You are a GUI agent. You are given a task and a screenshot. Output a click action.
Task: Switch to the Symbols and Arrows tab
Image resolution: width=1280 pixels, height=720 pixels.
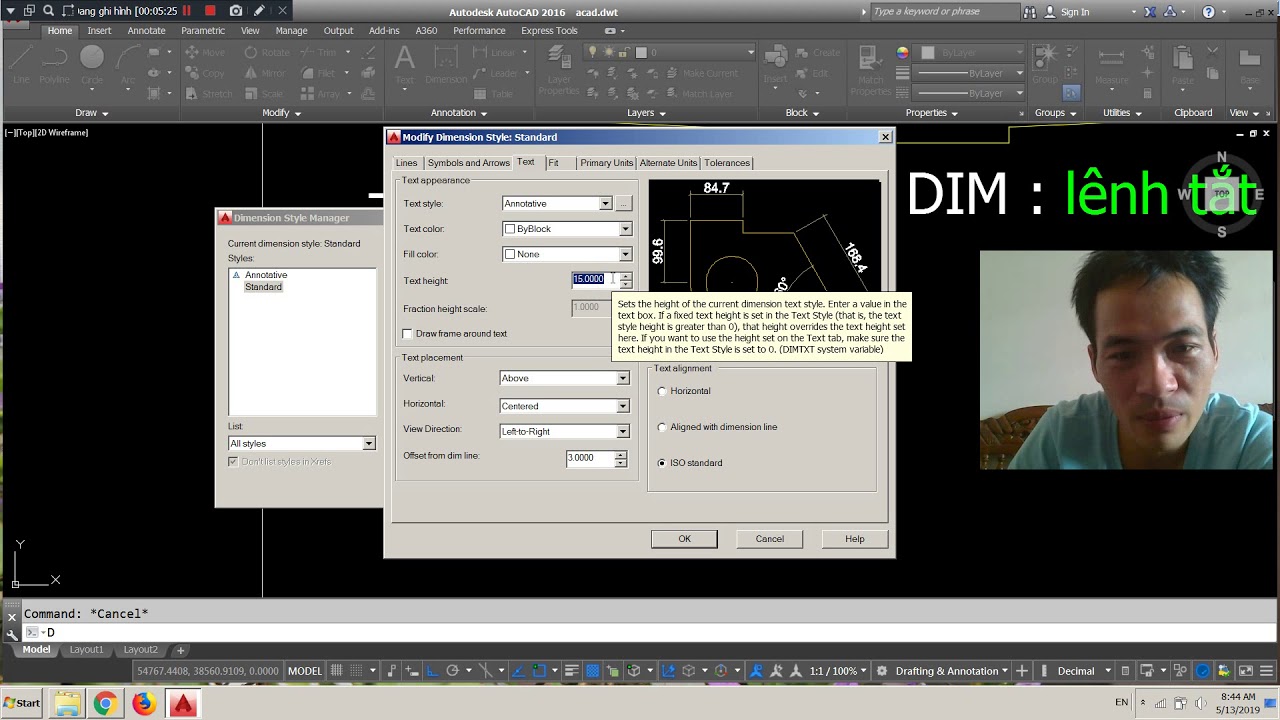468,163
